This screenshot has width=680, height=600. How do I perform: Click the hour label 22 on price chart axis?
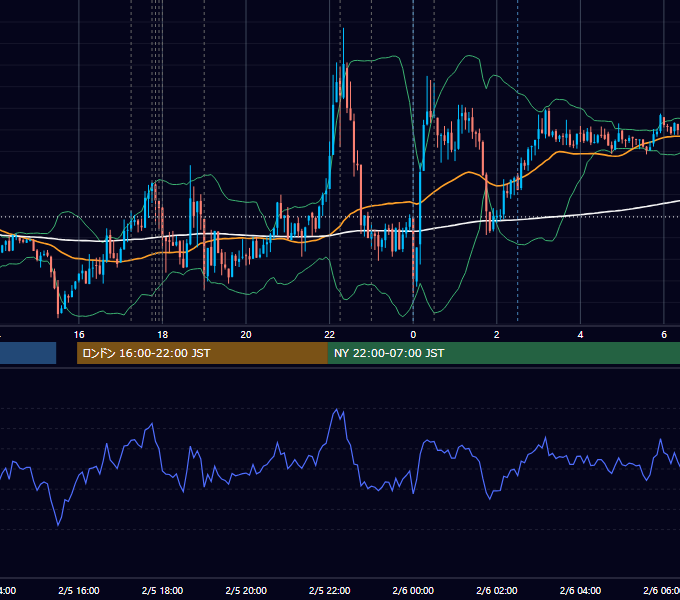tap(330, 335)
